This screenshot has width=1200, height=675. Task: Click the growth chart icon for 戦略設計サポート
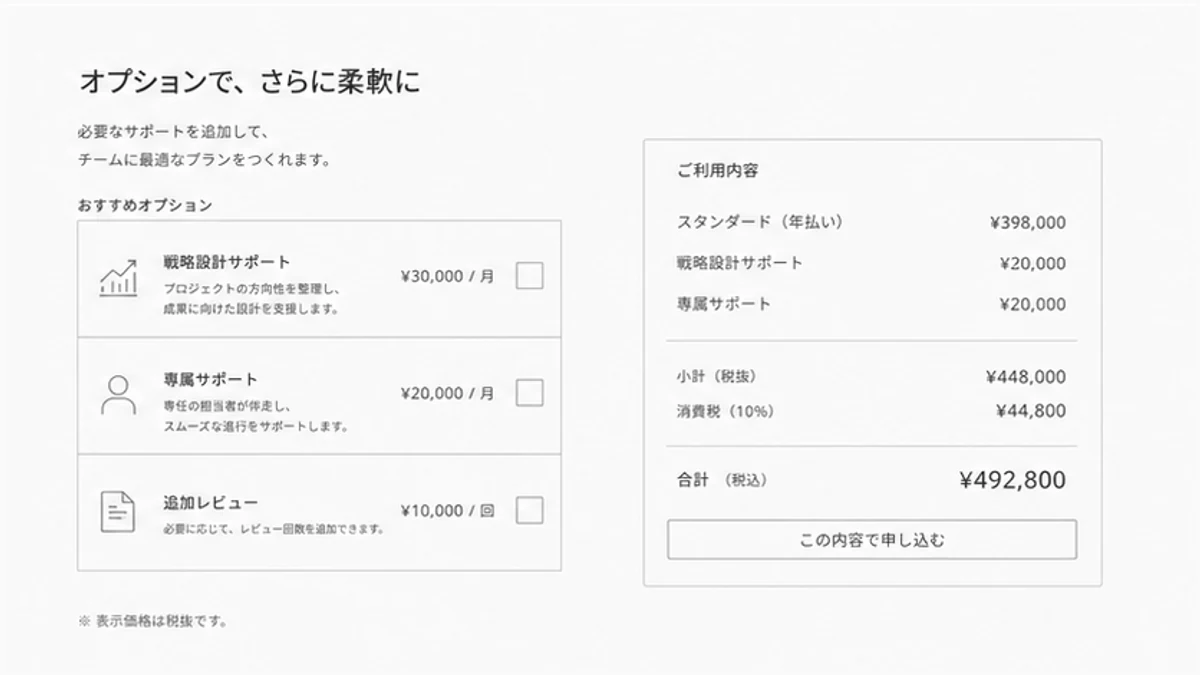pyautogui.click(x=118, y=278)
